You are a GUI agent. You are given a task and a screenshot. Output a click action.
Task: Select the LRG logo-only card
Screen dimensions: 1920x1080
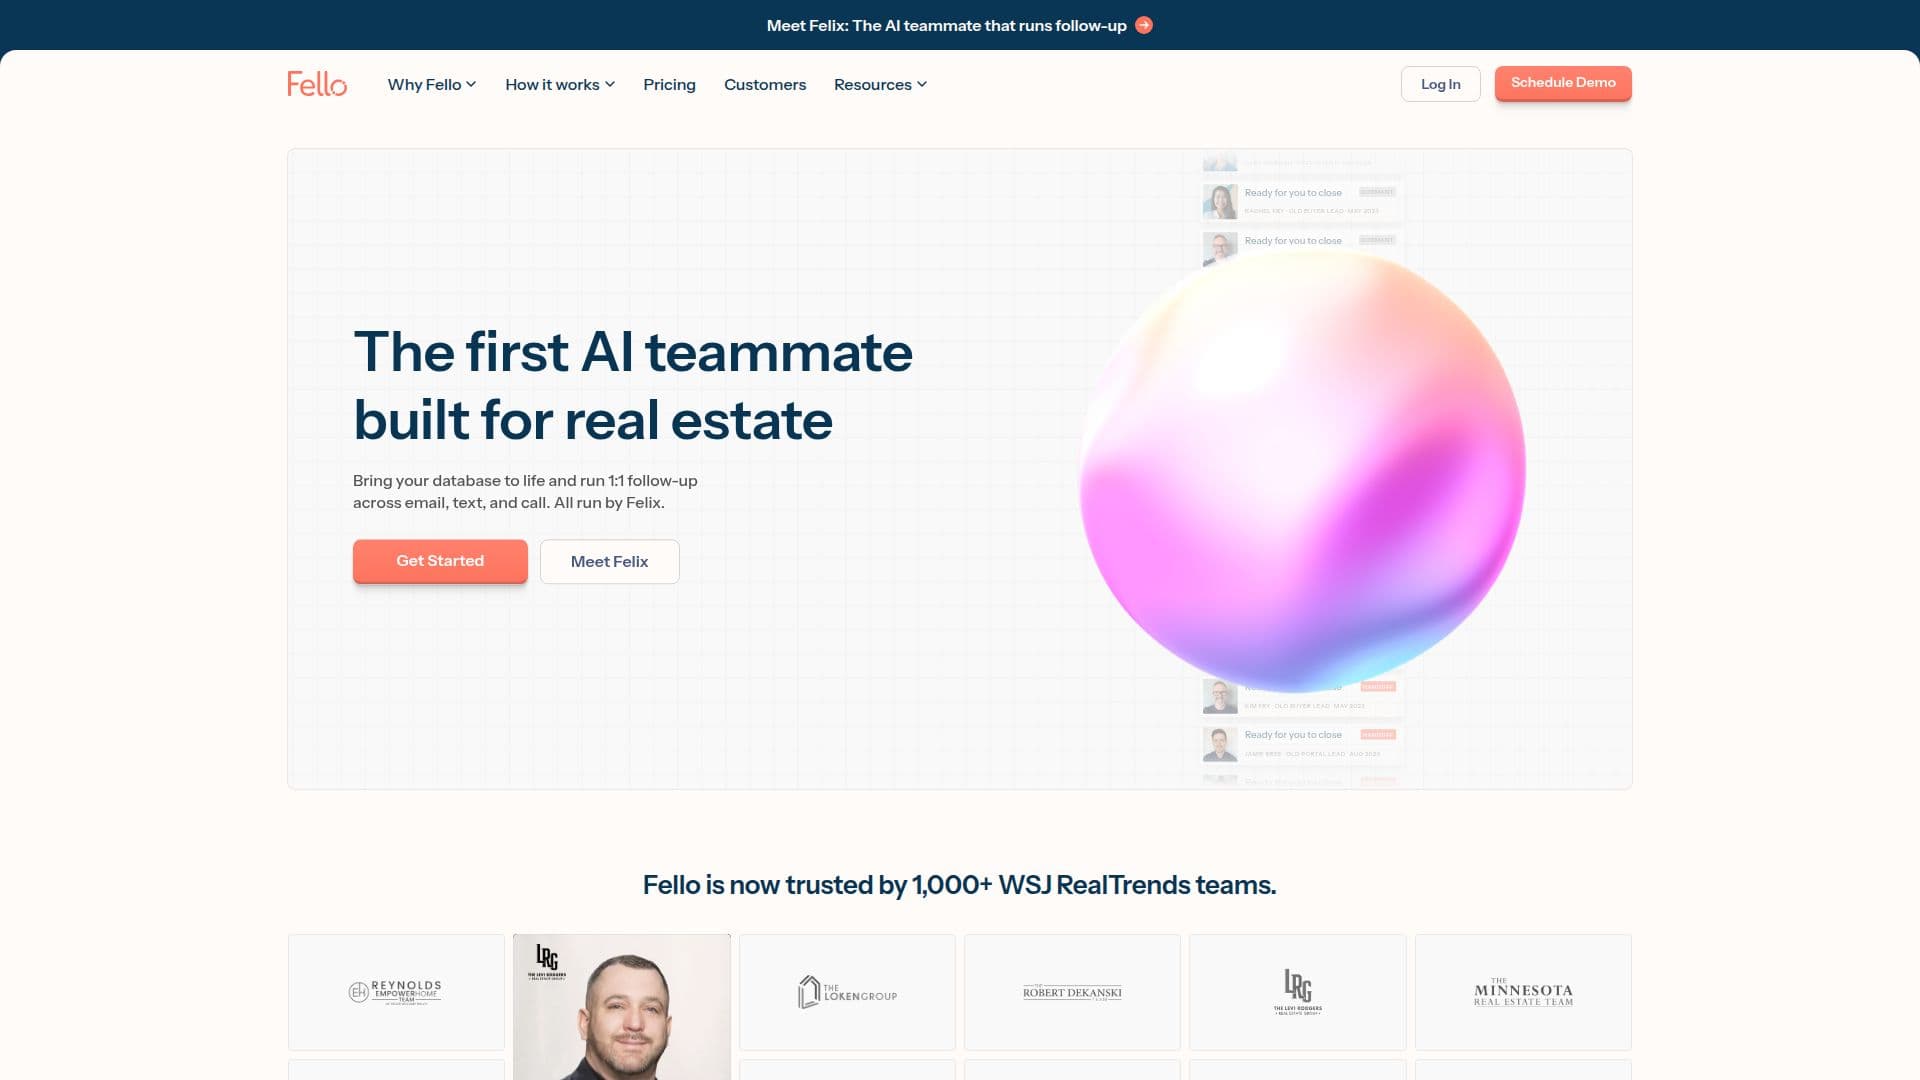pyautogui.click(x=1298, y=992)
